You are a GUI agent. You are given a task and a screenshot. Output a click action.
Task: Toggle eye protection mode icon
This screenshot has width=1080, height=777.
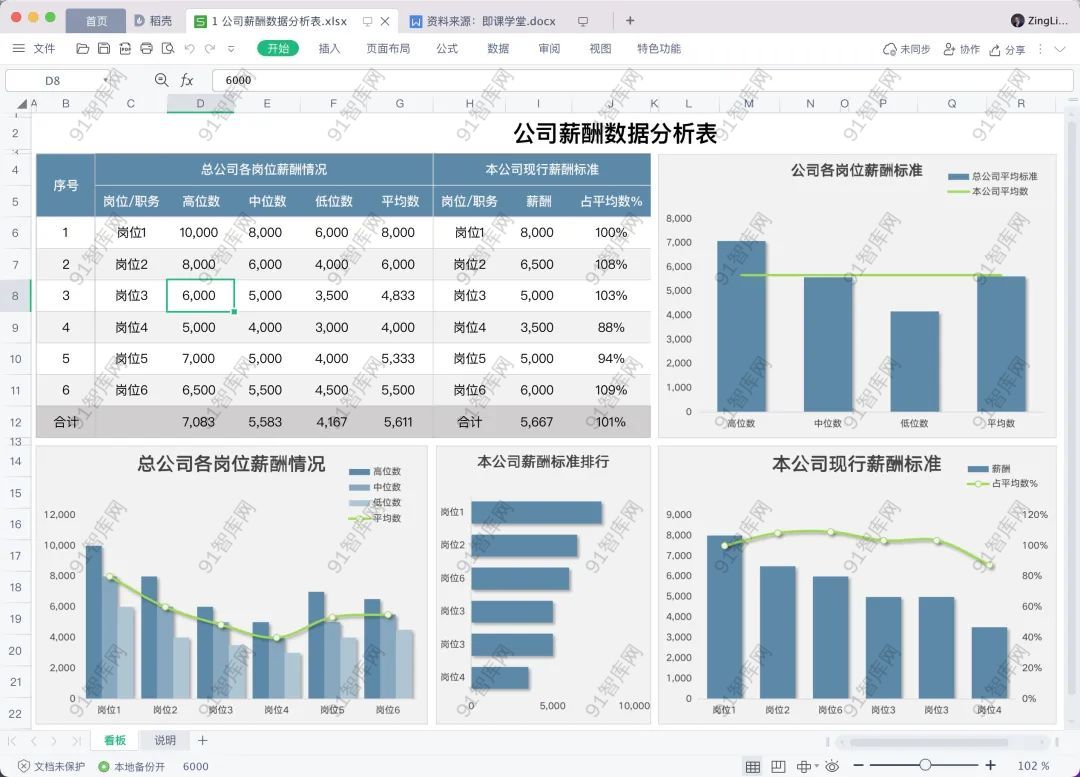coord(831,766)
